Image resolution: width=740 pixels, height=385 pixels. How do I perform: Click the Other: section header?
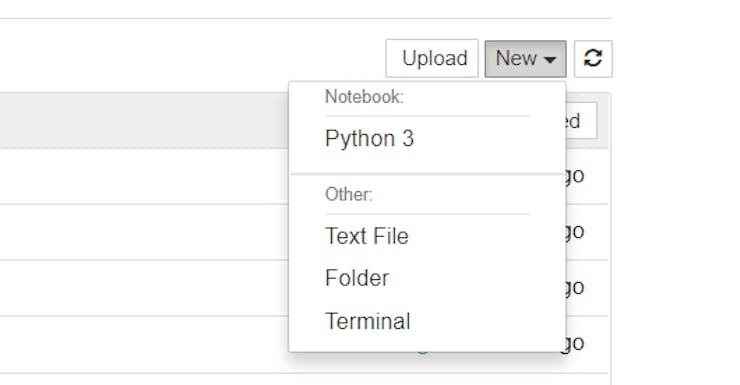pos(349,194)
